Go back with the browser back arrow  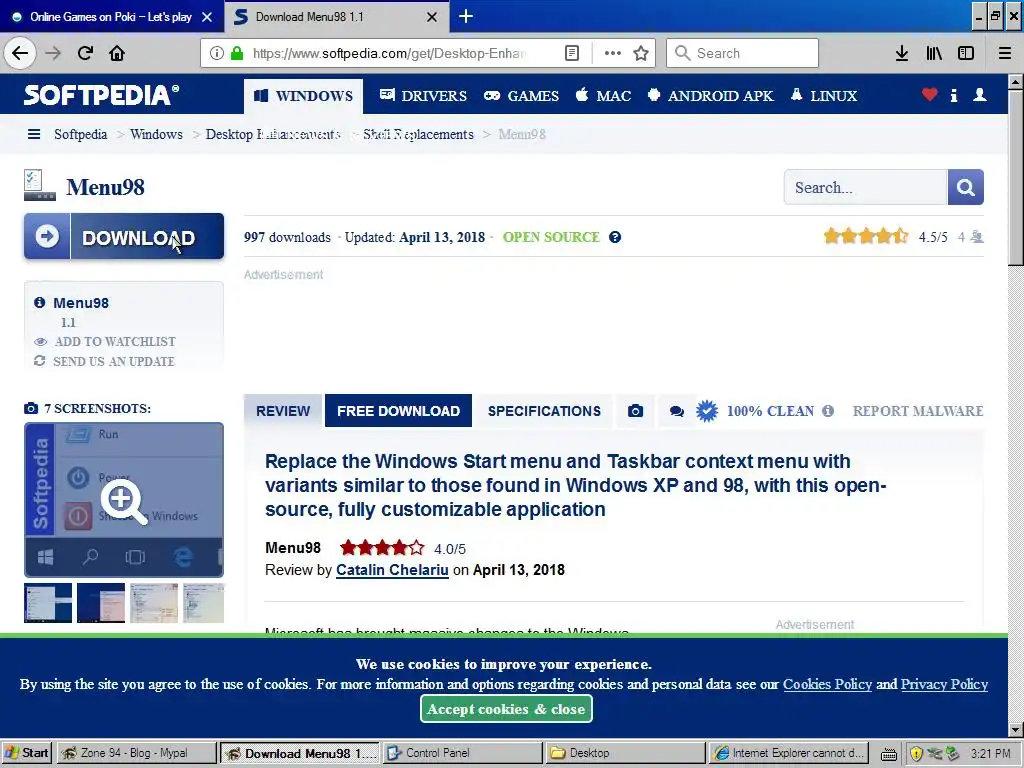tap(20, 53)
